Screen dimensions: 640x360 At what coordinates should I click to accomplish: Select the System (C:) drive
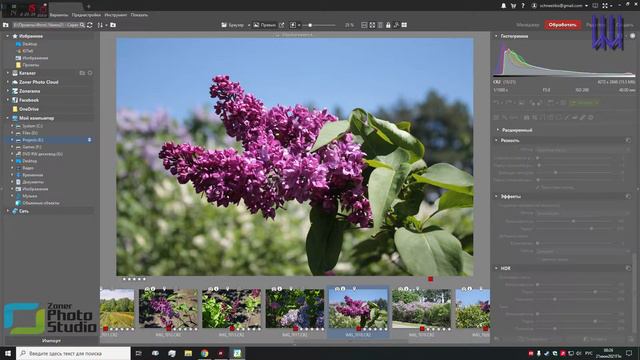[x=32, y=126]
